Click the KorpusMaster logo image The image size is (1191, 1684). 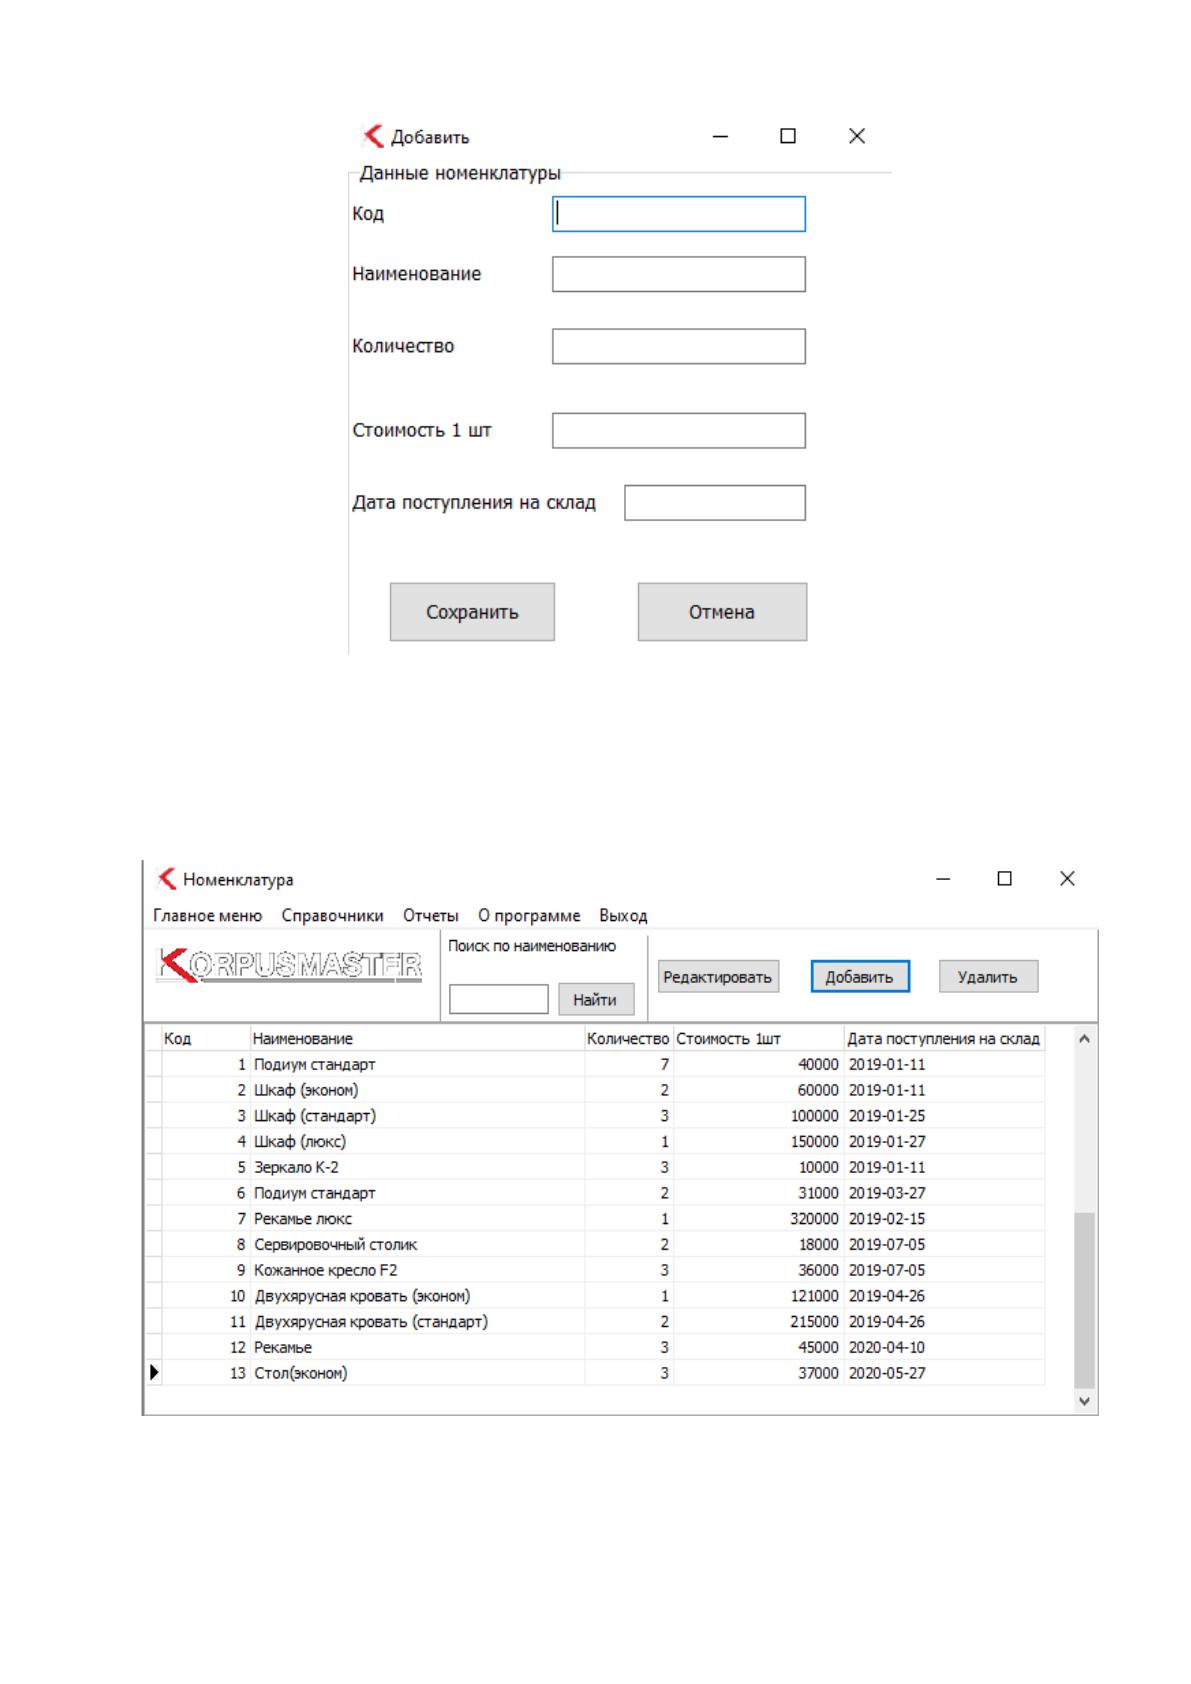coord(290,966)
